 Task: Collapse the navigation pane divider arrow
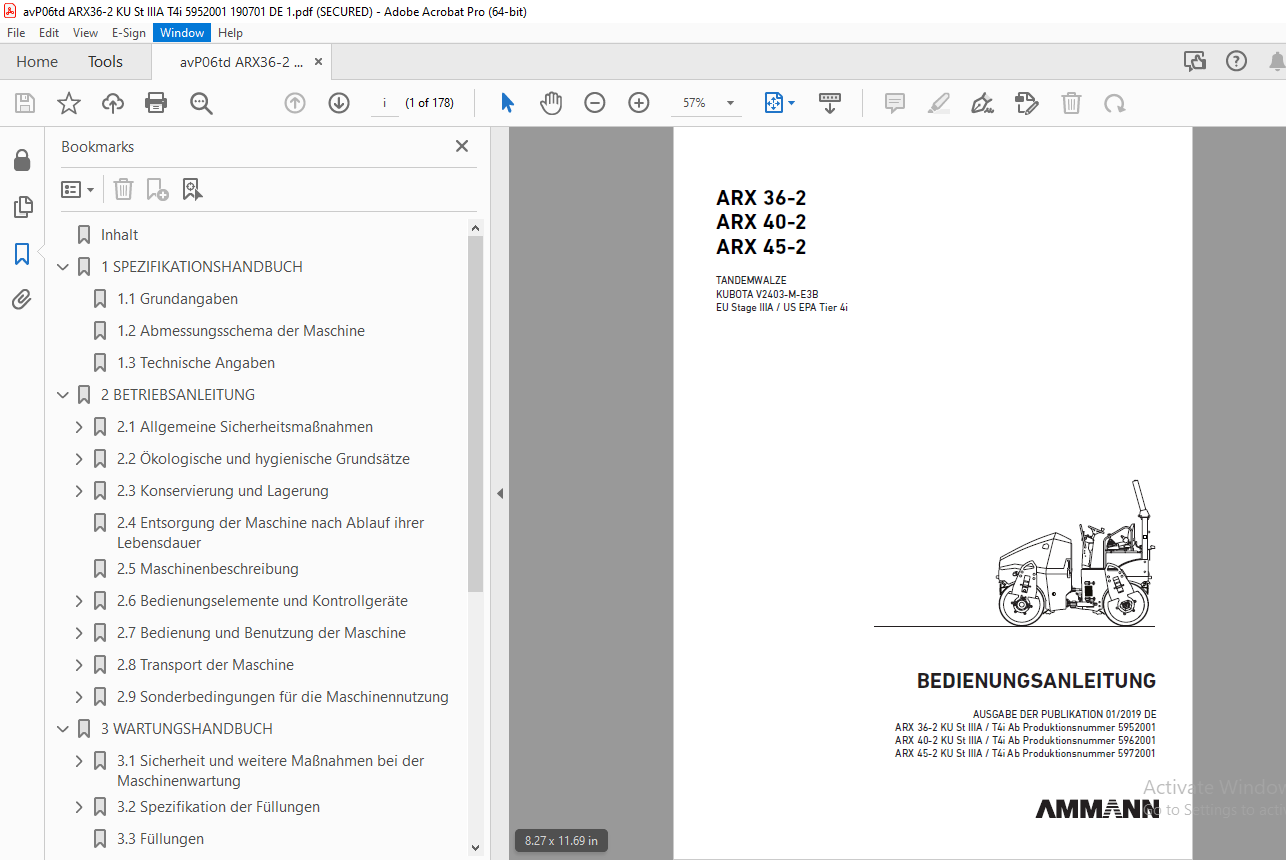(500, 493)
